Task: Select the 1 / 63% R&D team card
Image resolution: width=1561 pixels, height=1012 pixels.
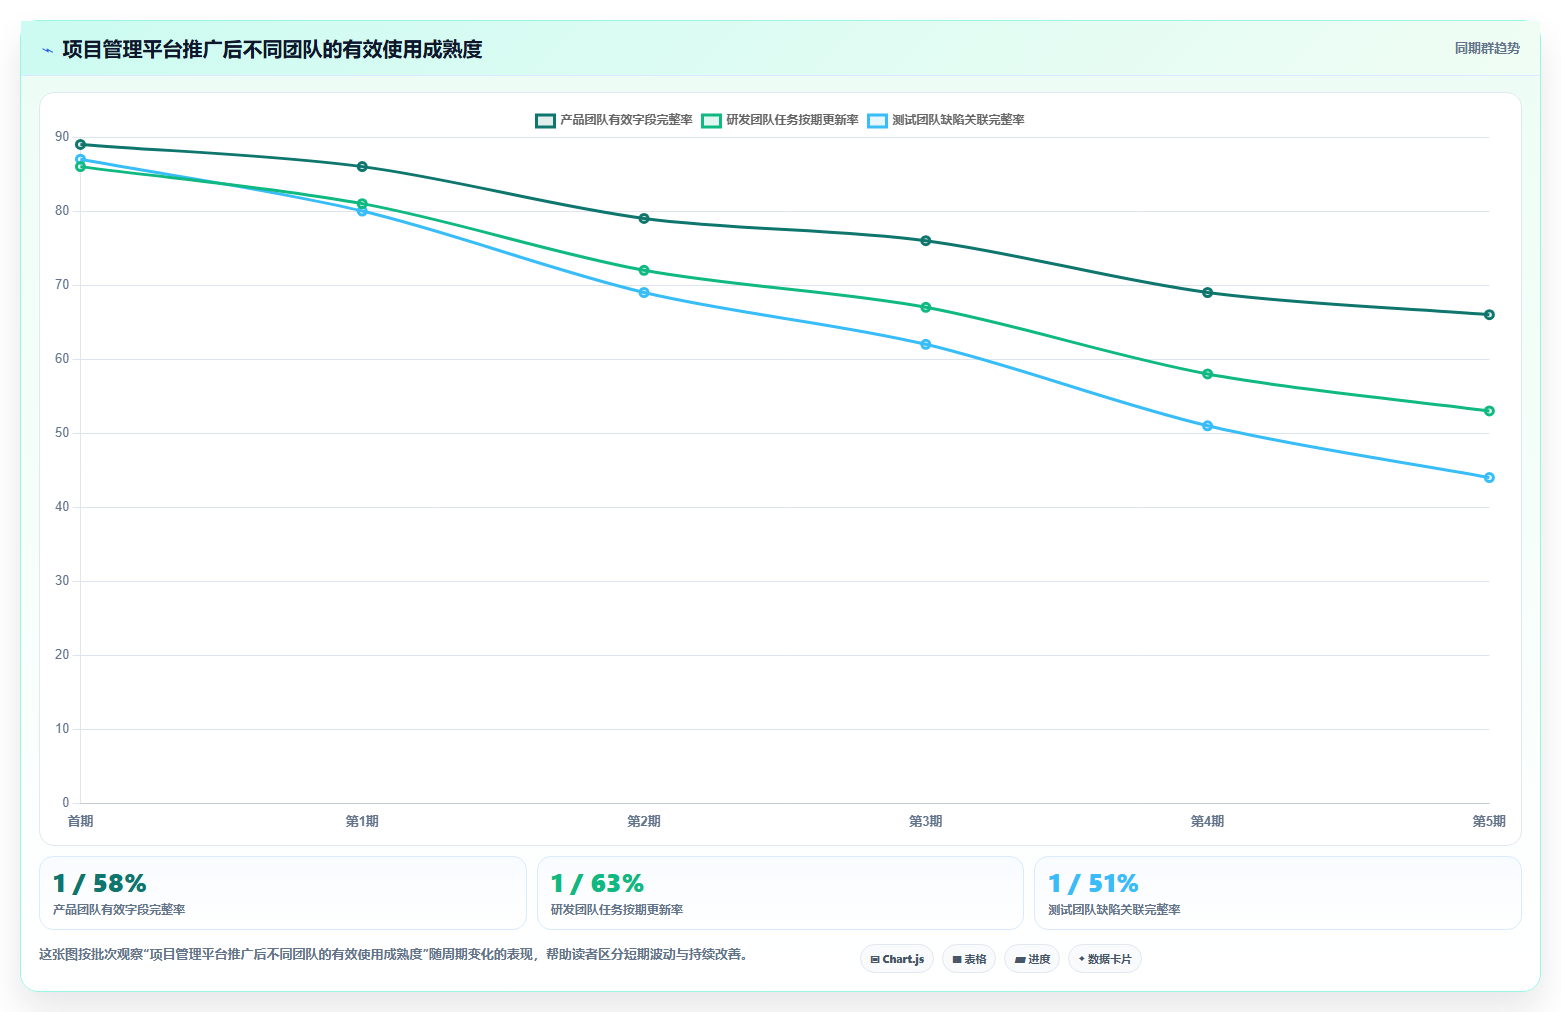Action: (x=780, y=893)
